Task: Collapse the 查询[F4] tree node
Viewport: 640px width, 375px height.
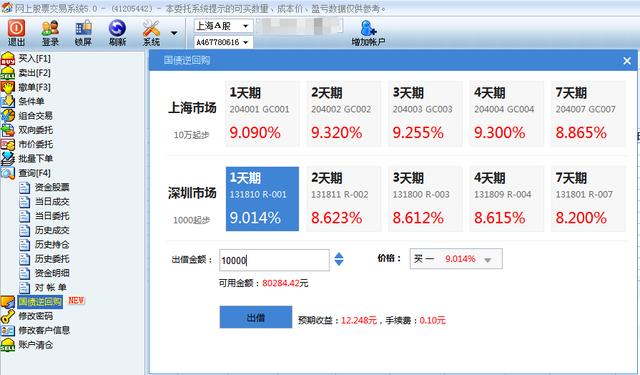Action: (x=34, y=173)
